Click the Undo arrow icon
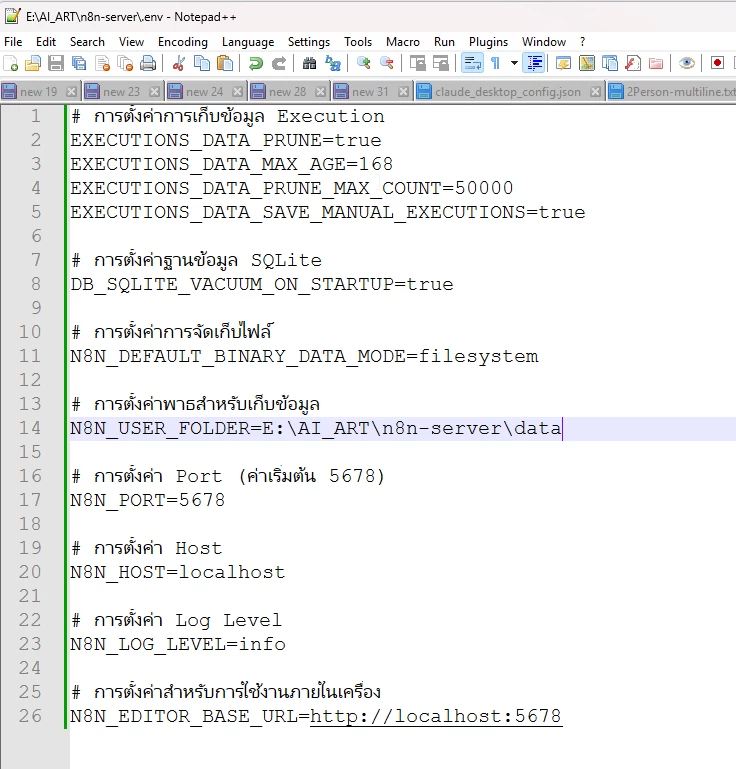Viewport: 736px width, 769px height. click(x=256, y=63)
